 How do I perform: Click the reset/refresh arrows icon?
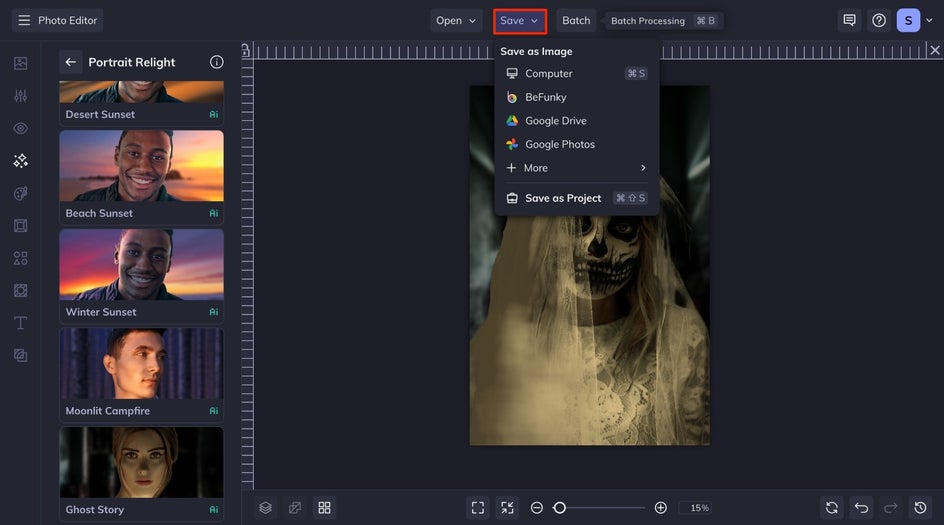(832, 508)
